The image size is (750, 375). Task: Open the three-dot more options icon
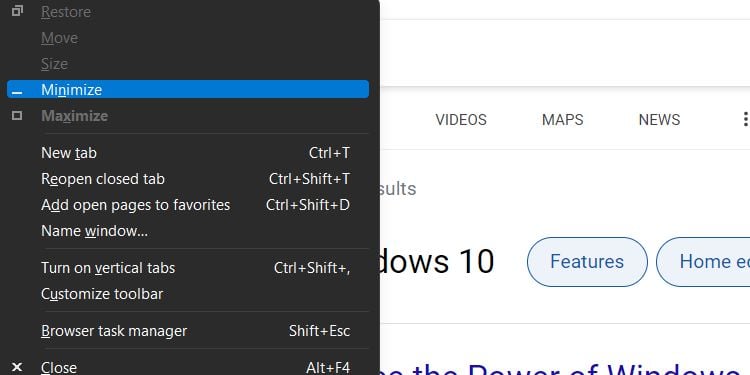(745, 120)
